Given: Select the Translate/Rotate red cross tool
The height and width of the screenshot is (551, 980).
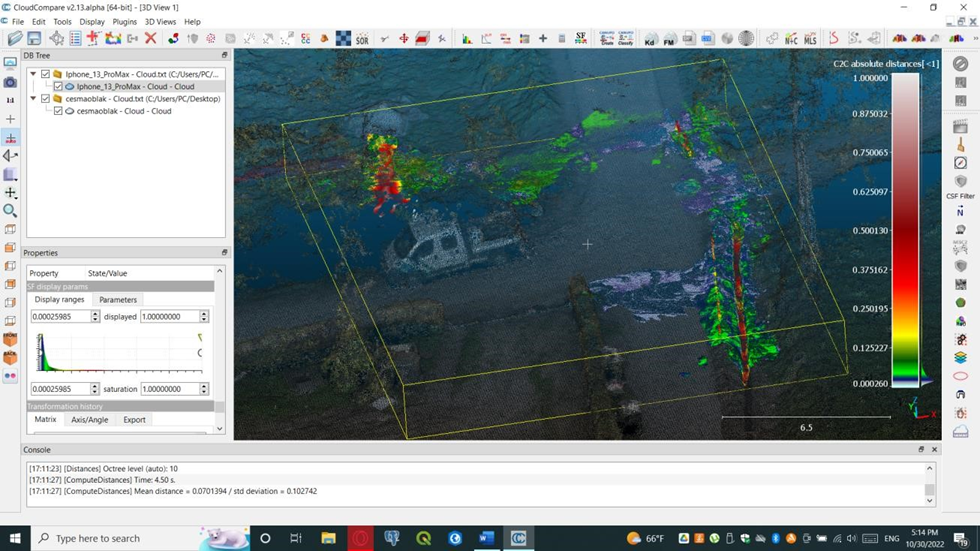Looking at the screenshot, I should [404, 39].
